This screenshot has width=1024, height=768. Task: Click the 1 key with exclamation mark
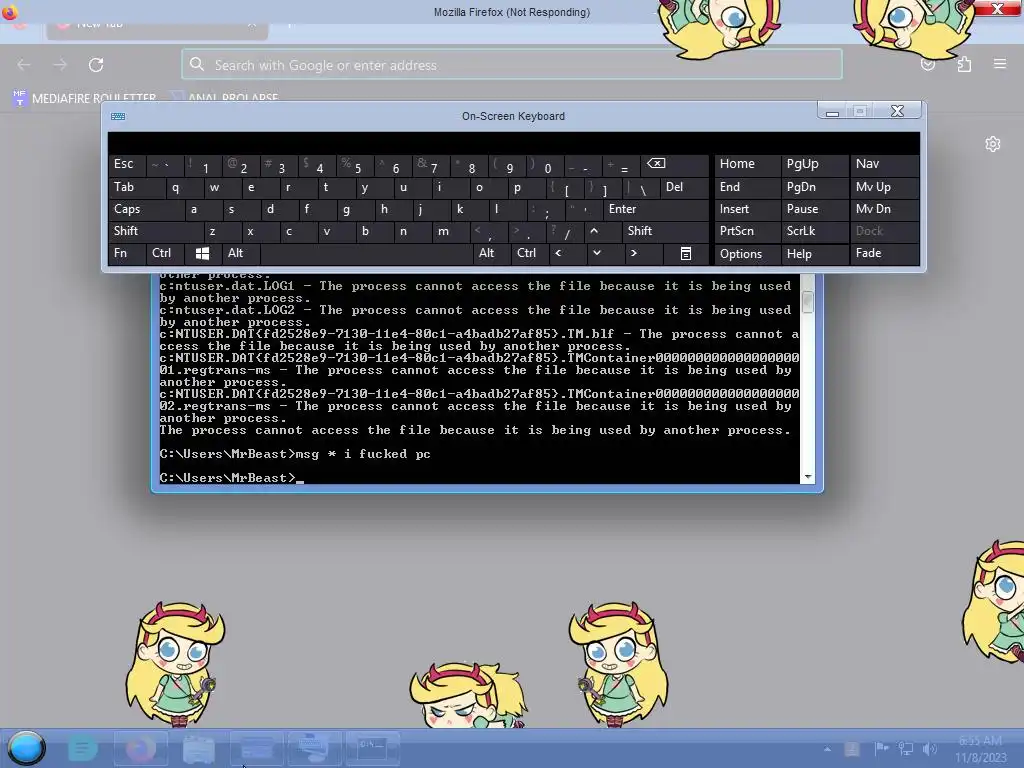click(x=202, y=165)
